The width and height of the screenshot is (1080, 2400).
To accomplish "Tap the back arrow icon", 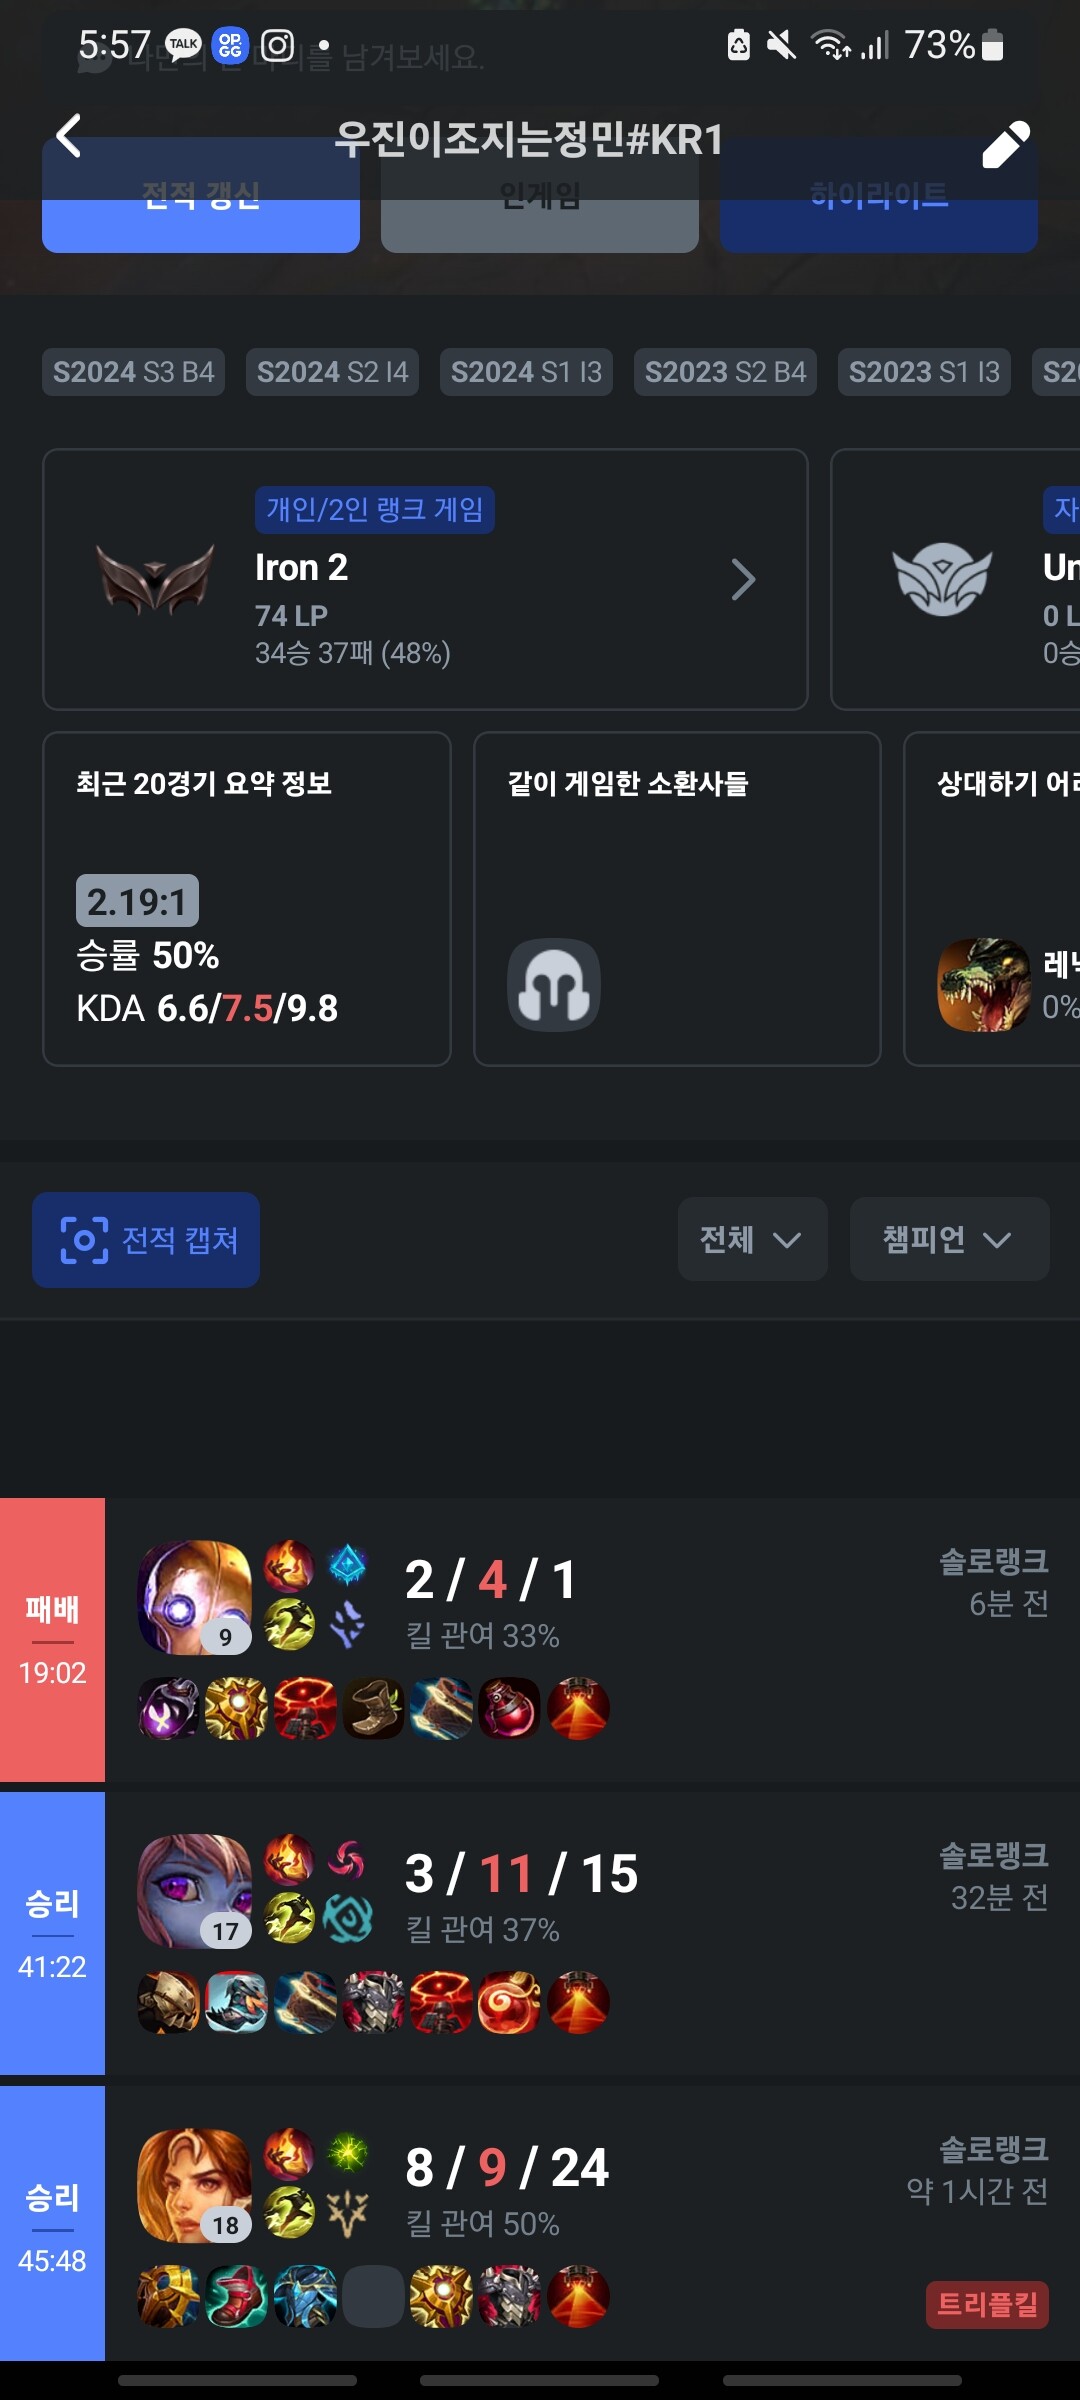I will 68,136.
